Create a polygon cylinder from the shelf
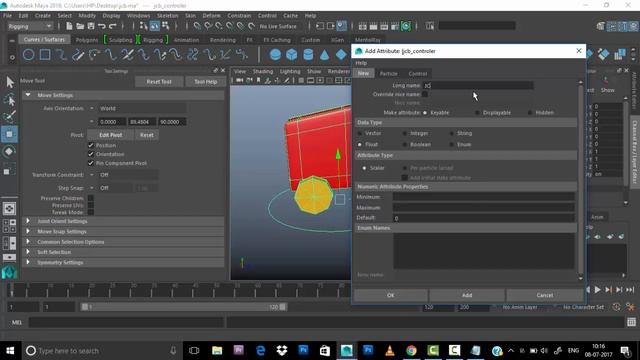Screen dimensions: 640x360 pyautogui.click(x=308, y=54)
